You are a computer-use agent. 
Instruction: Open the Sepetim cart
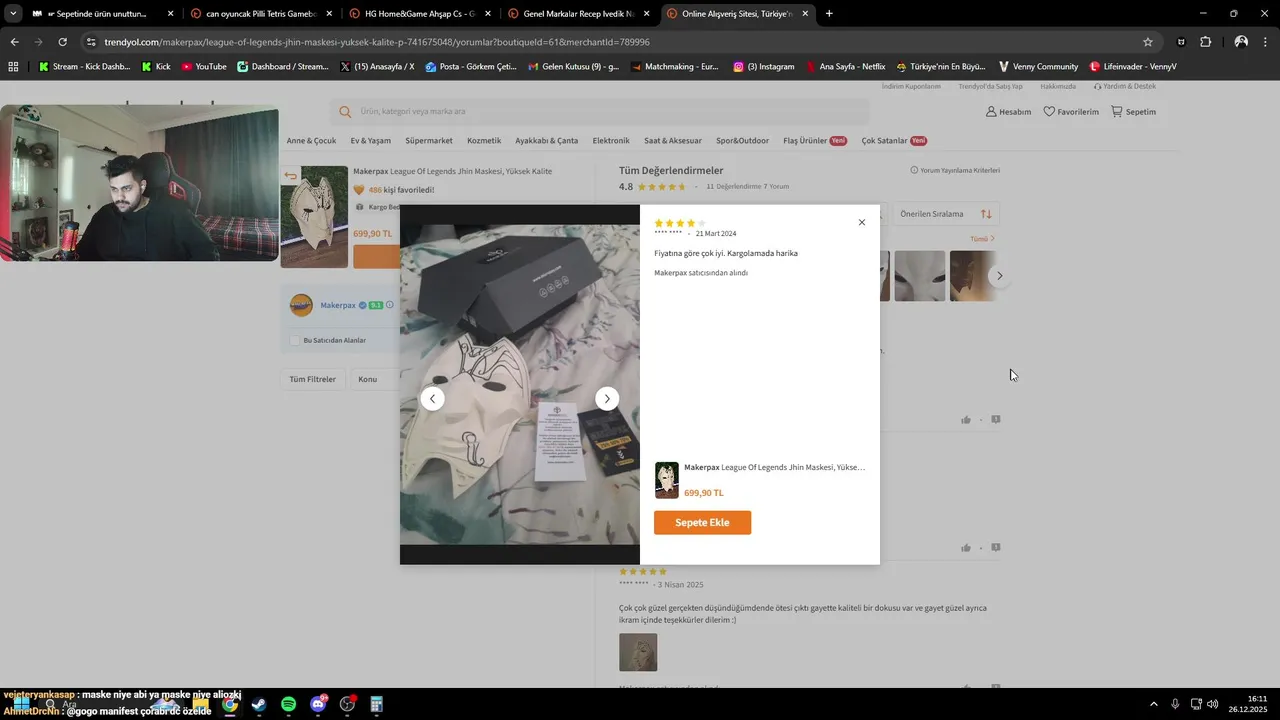[x=1133, y=111]
